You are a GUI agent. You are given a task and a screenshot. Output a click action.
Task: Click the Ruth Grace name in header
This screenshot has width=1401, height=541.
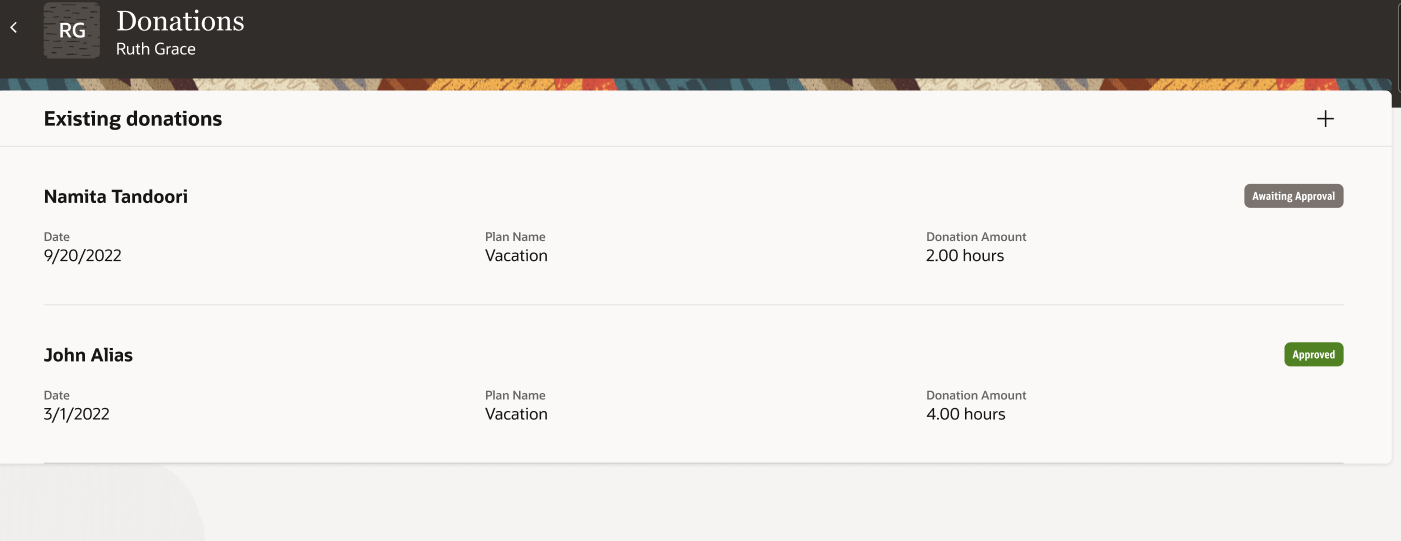point(156,49)
